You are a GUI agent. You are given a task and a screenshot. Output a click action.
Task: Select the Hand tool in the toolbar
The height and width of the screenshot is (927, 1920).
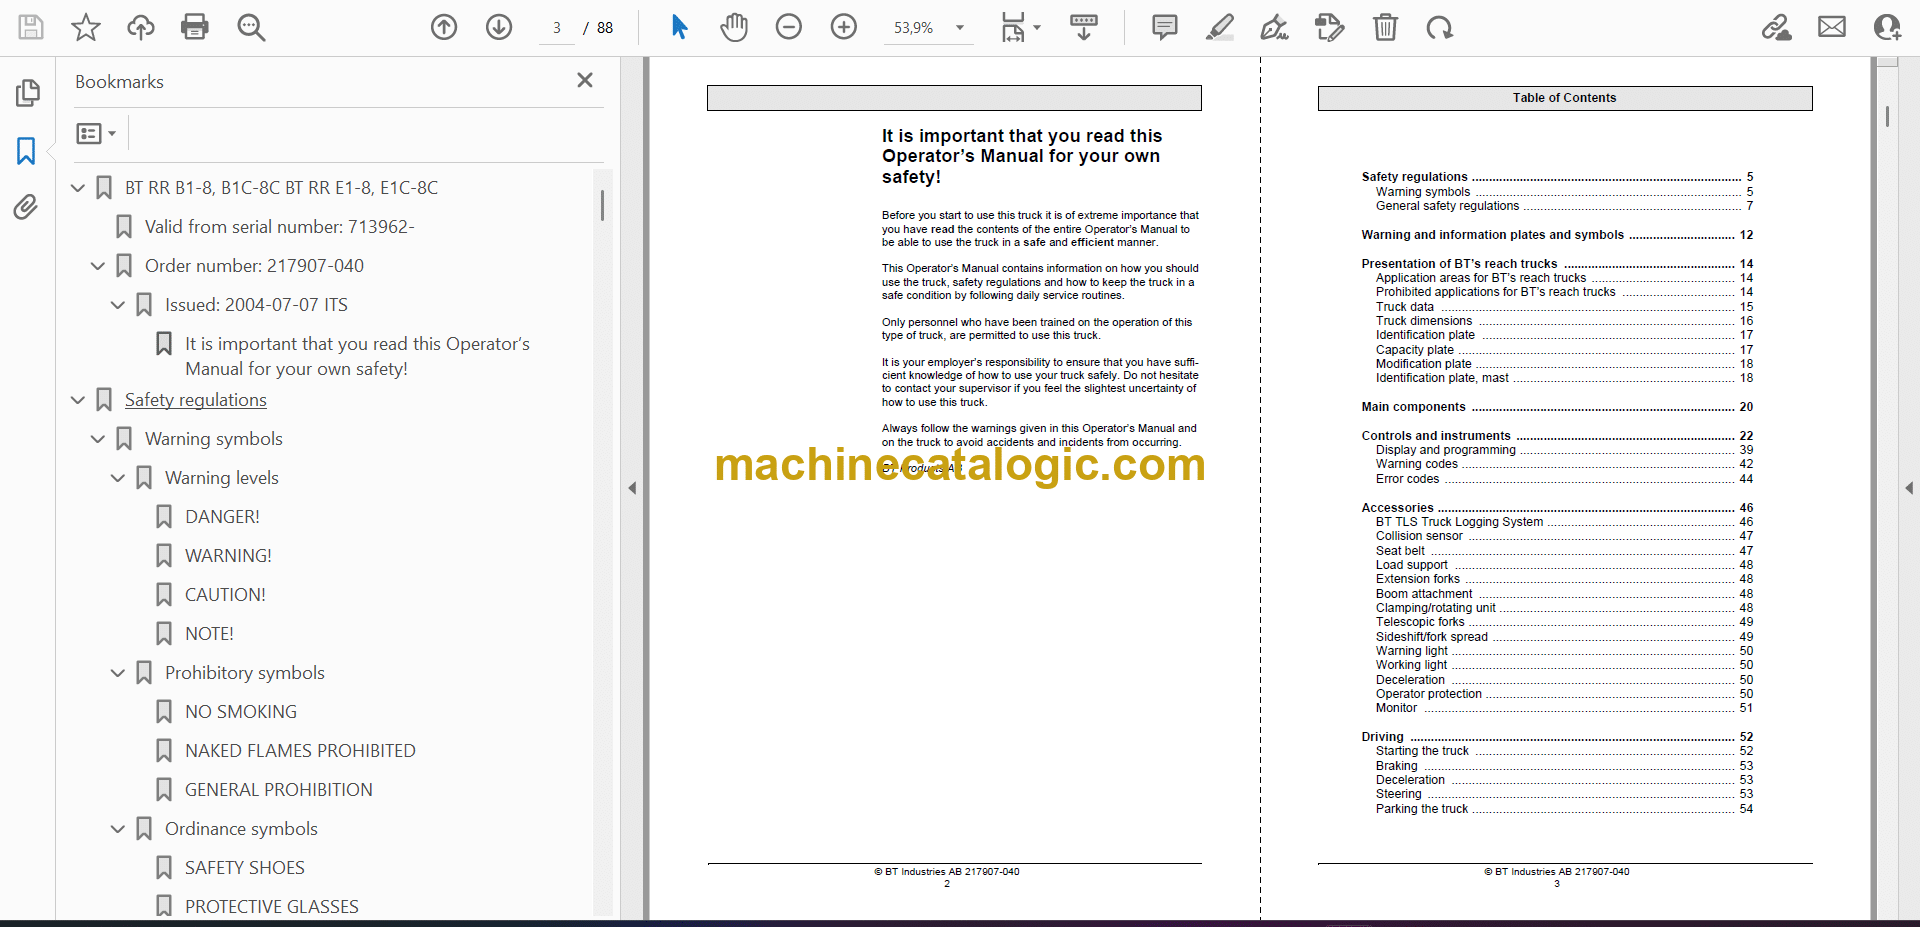pyautogui.click(x=734, y=27)
